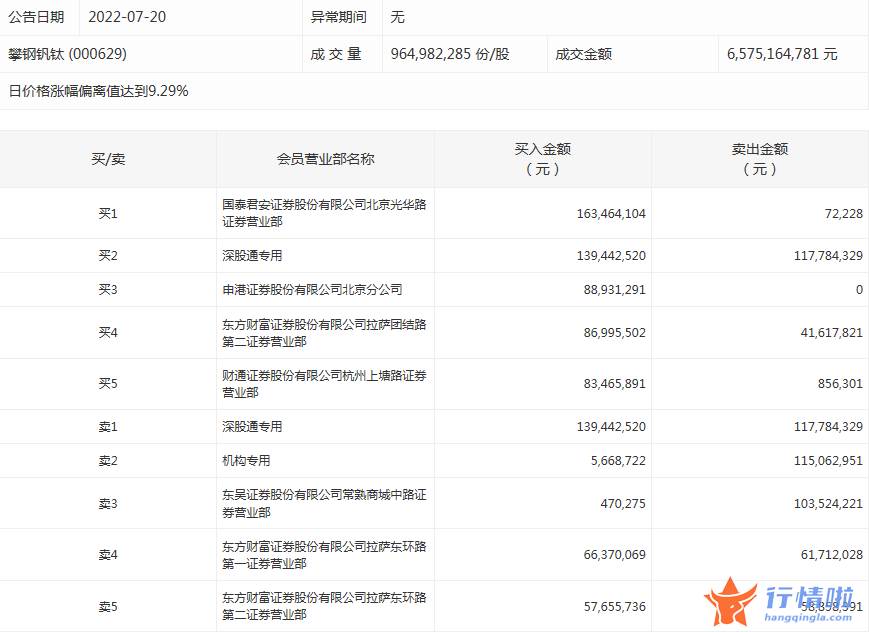Select the 卖5 row label
869x632 pixels.
[108, 606]
